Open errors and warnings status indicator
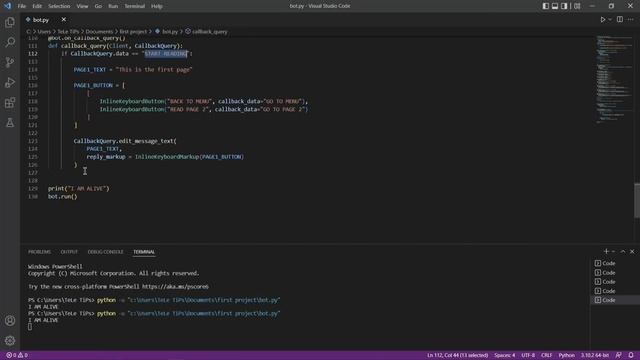 click(17, 355)
